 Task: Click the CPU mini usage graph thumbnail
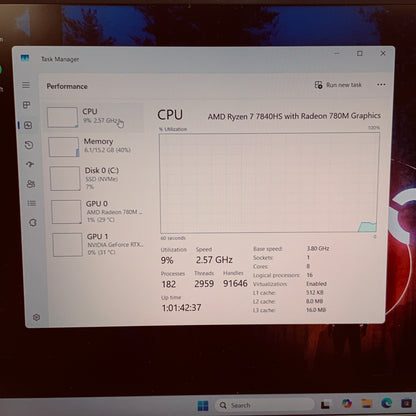[62, 117]
